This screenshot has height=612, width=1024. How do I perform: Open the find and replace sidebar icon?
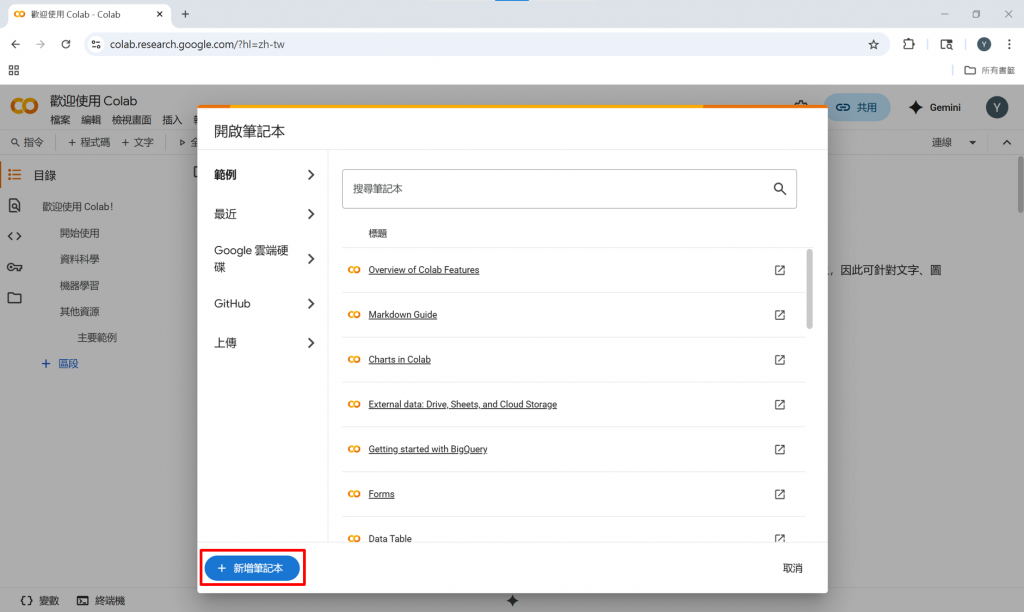click(x=14, y=206)
